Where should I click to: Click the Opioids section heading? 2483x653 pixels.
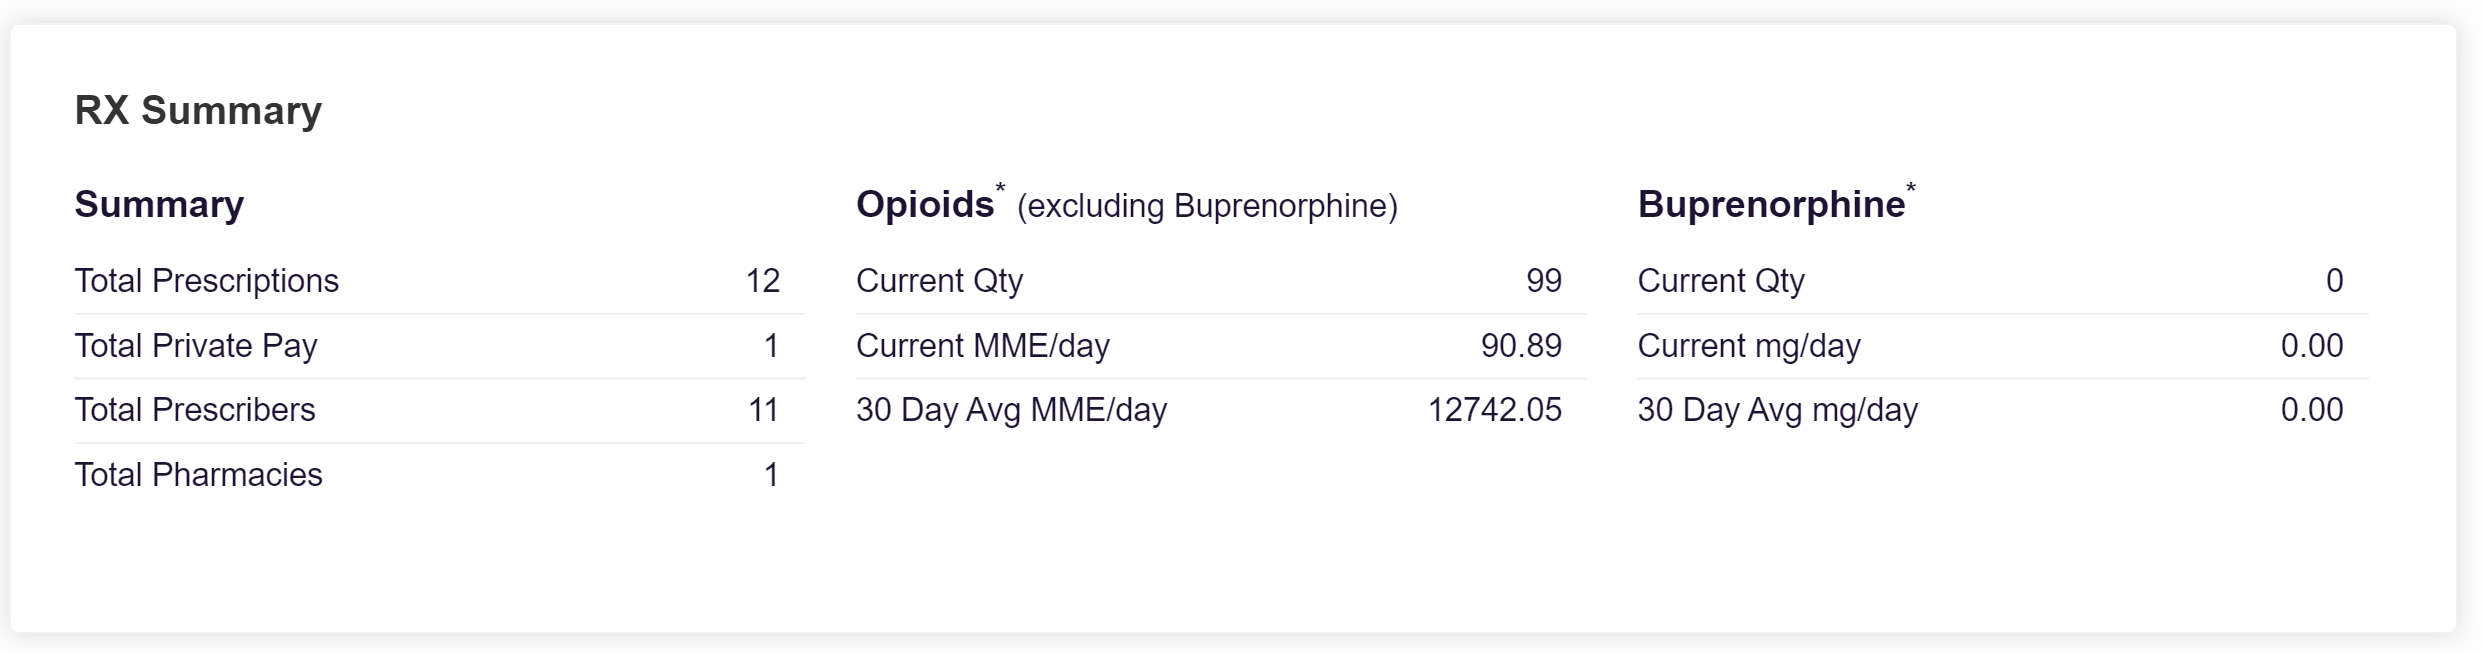(924, 204)
